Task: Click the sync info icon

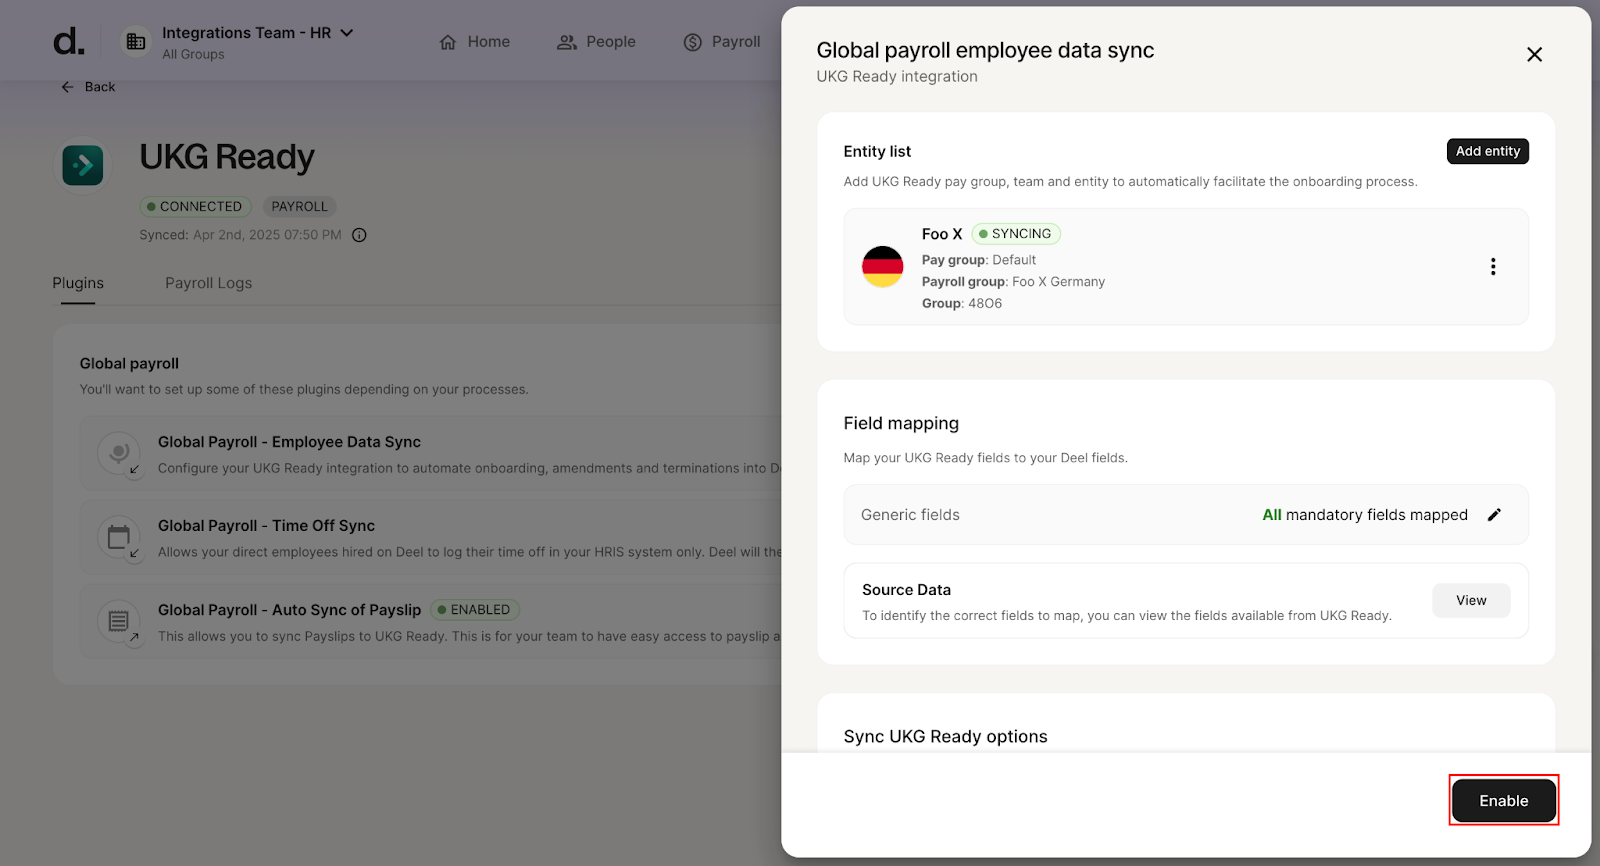Action: pos(360,235)
